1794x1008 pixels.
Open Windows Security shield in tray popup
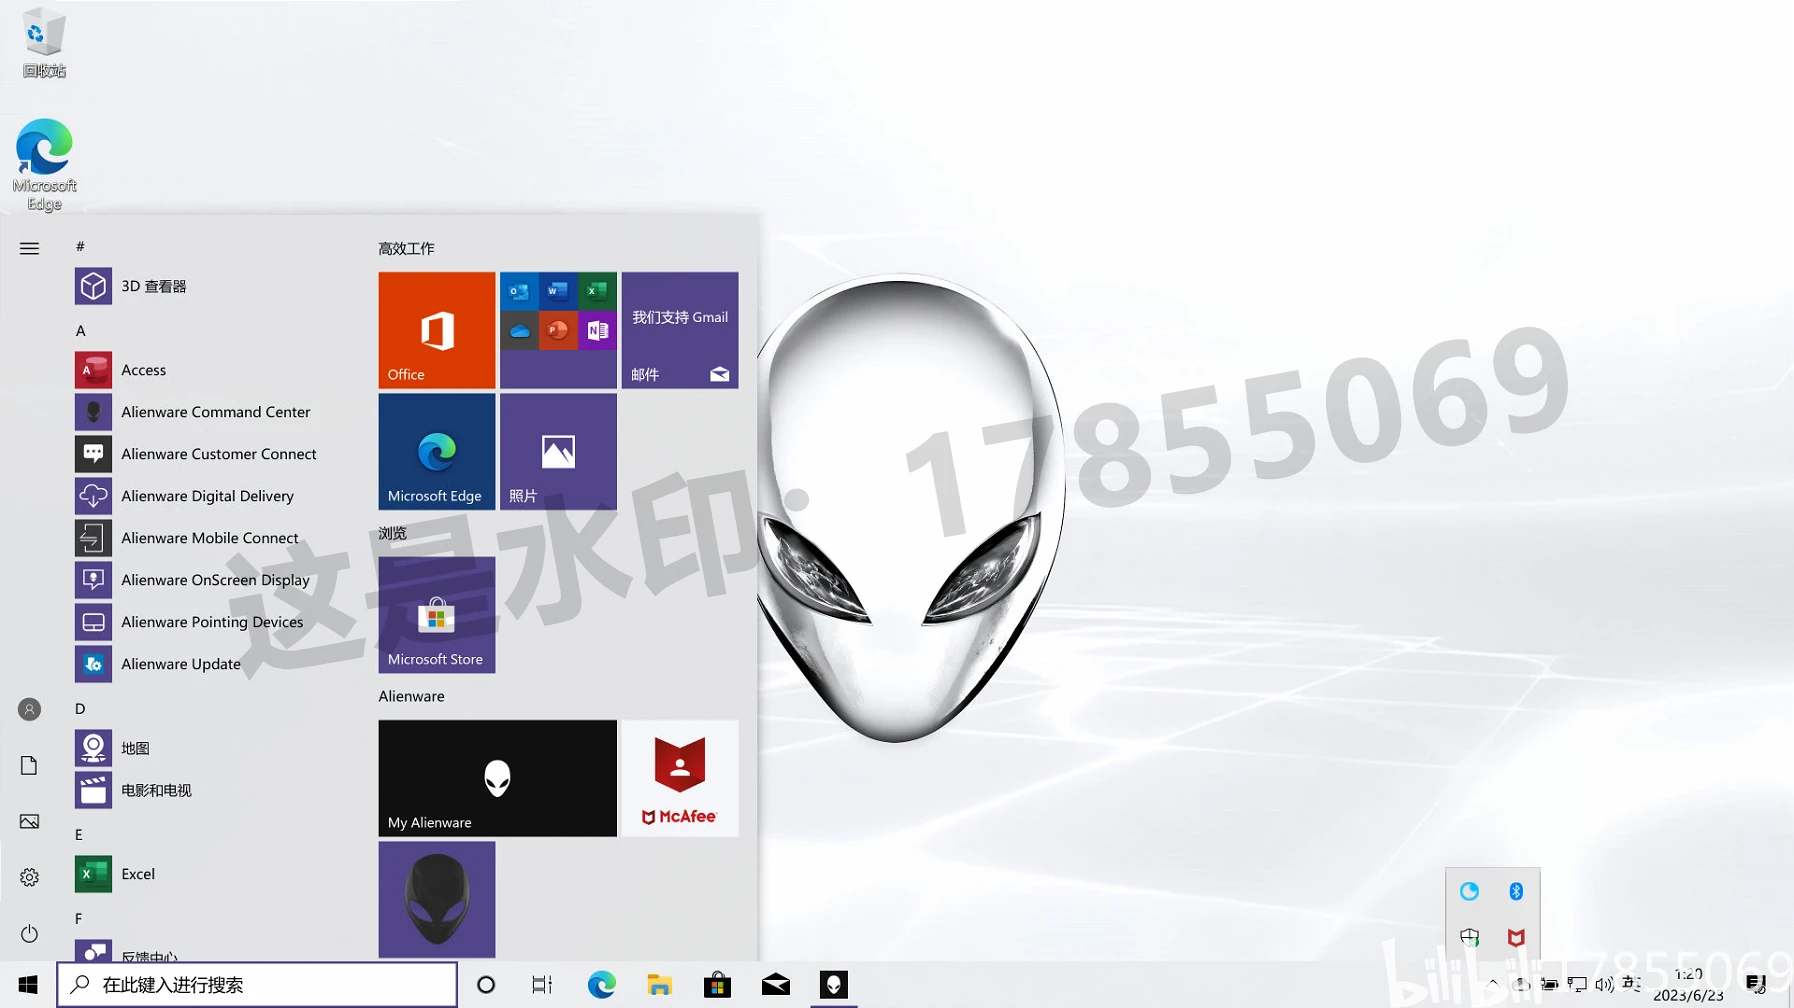[x=1469, y=937]
